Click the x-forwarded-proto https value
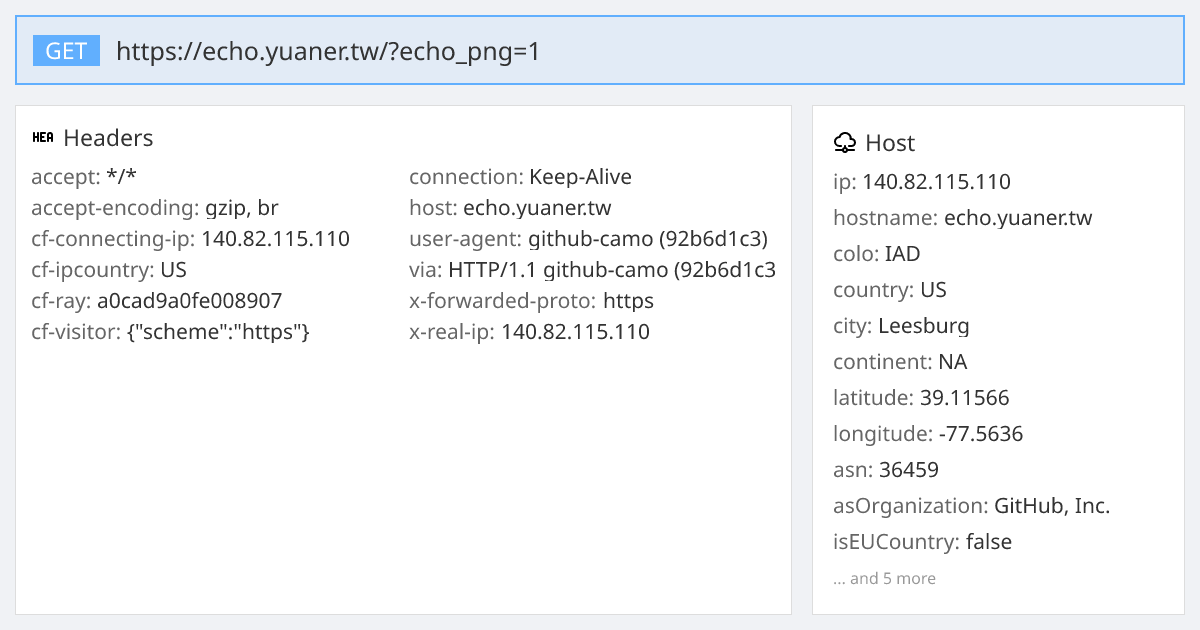This screenshot has height=630, width=1200. pos(628,301)
